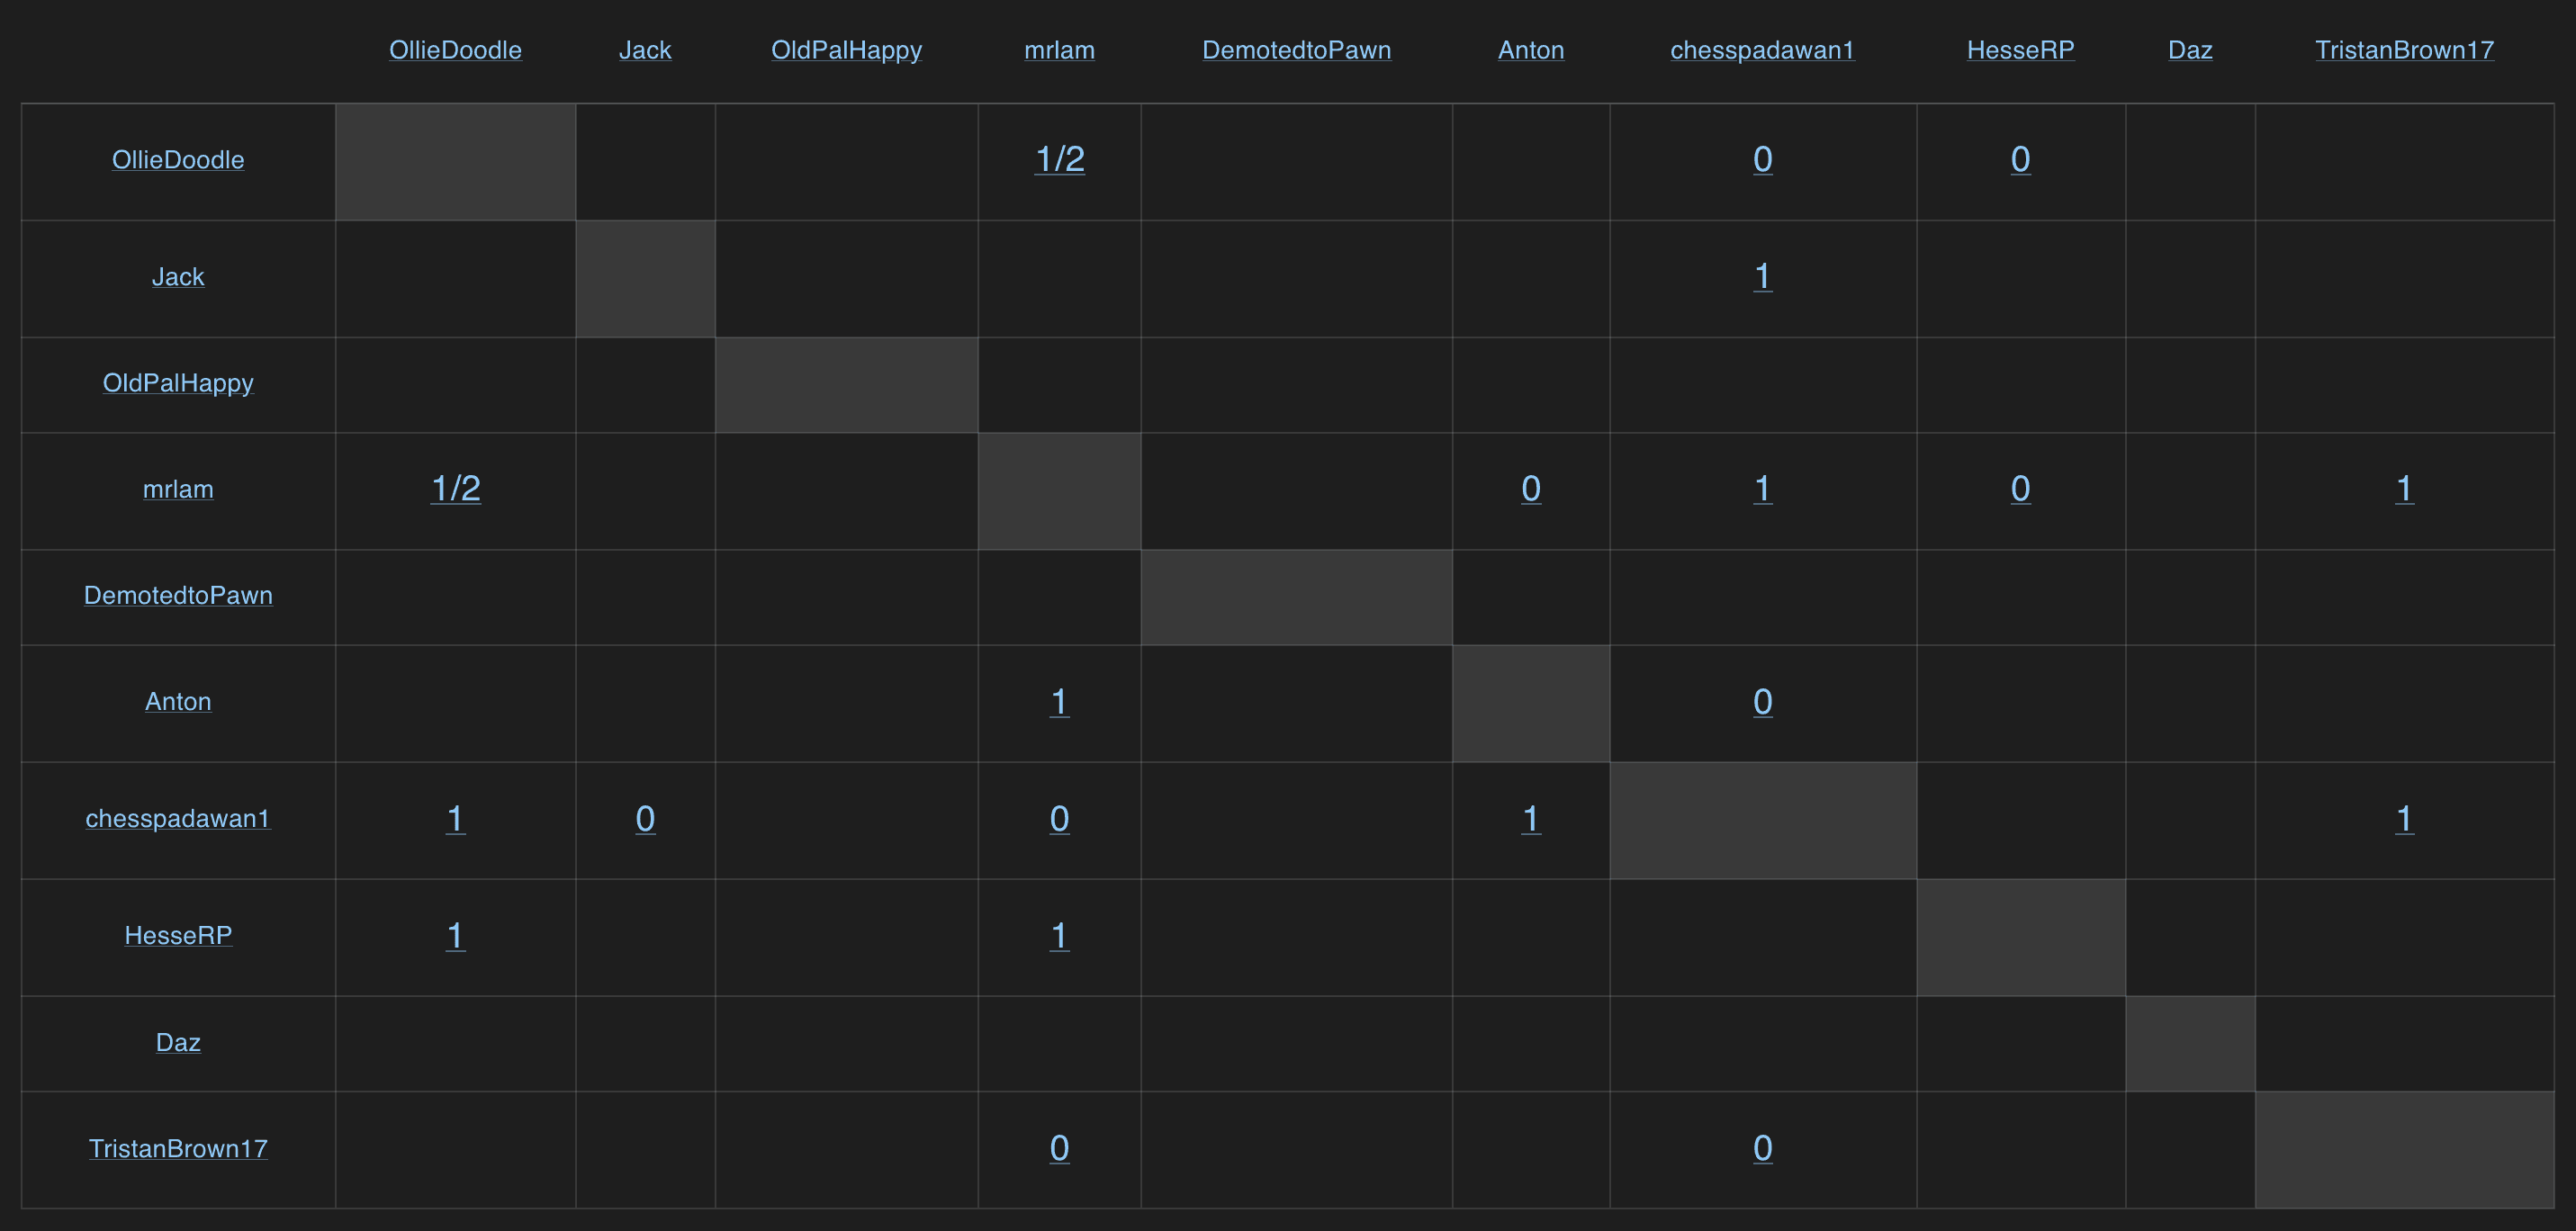The height and width of the screenshot is (1231, 2576).
Task: Click Jack row label link
Action: click(x=178, y=277)
